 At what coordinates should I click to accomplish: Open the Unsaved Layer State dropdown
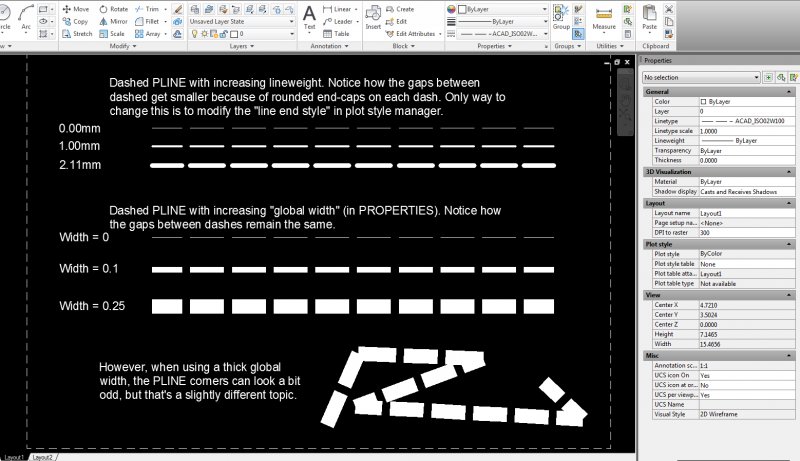(242, 21)
